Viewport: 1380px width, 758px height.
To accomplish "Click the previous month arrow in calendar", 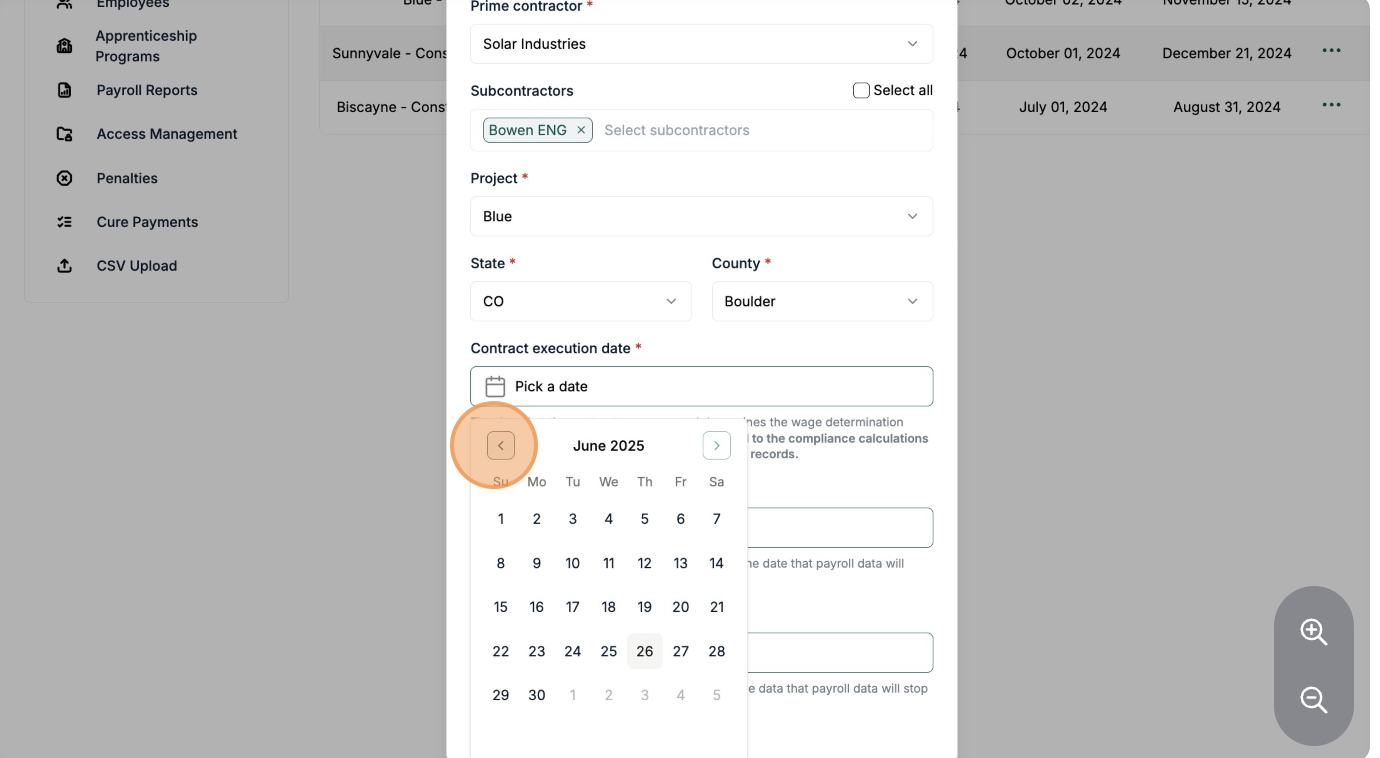I will [x=501, y=446].
